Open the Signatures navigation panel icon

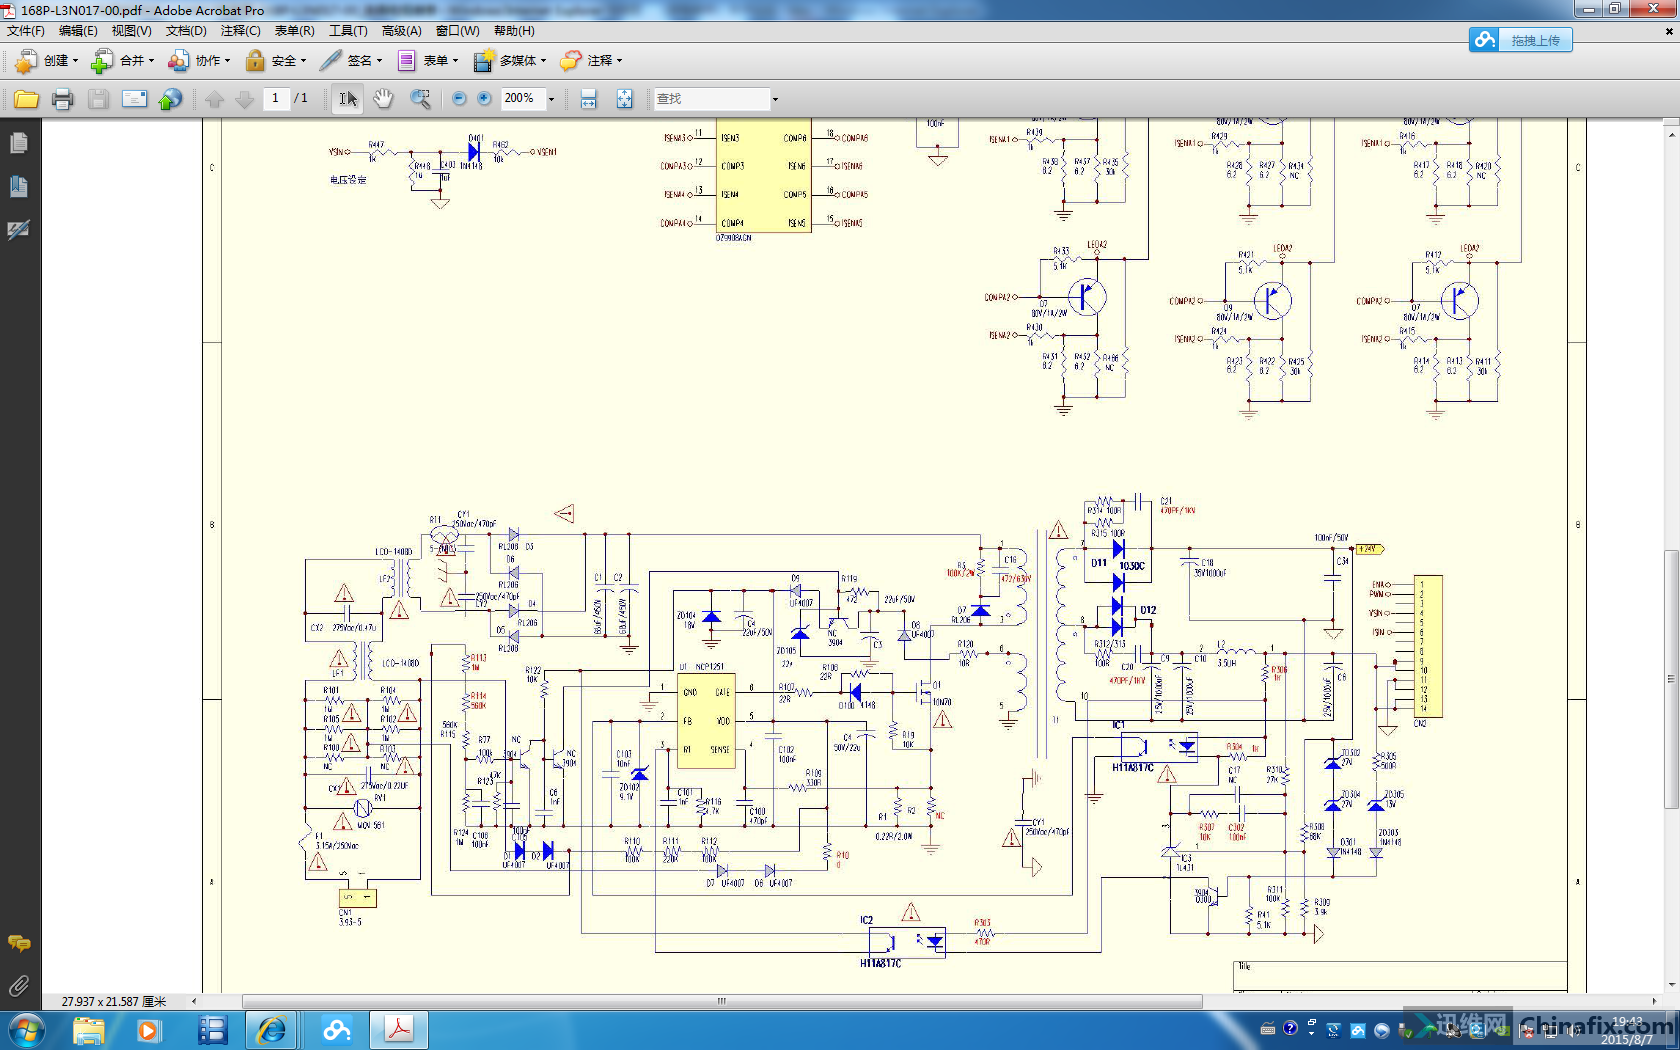pos(18,230)
